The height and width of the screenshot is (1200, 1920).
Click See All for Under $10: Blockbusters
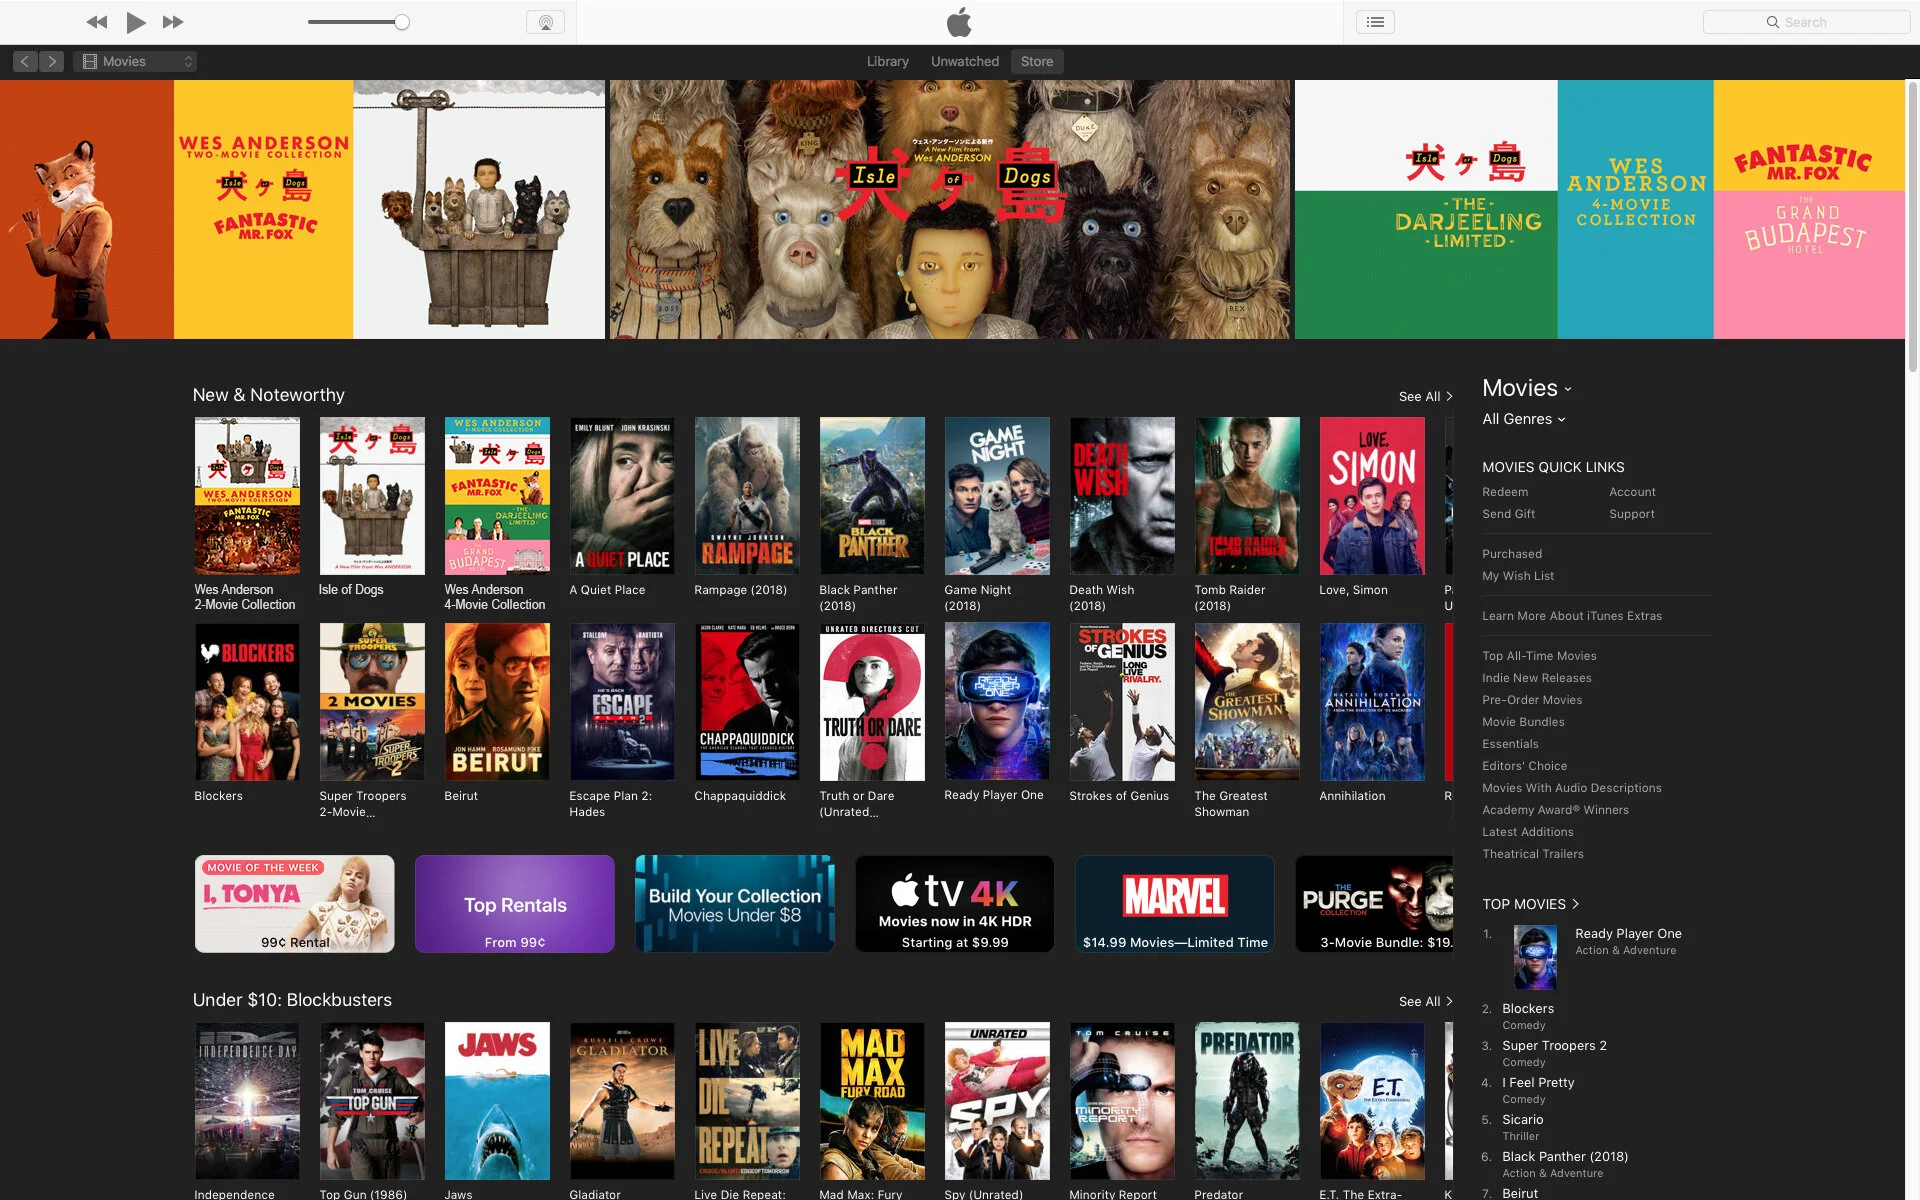(x=1425, y=1002)
